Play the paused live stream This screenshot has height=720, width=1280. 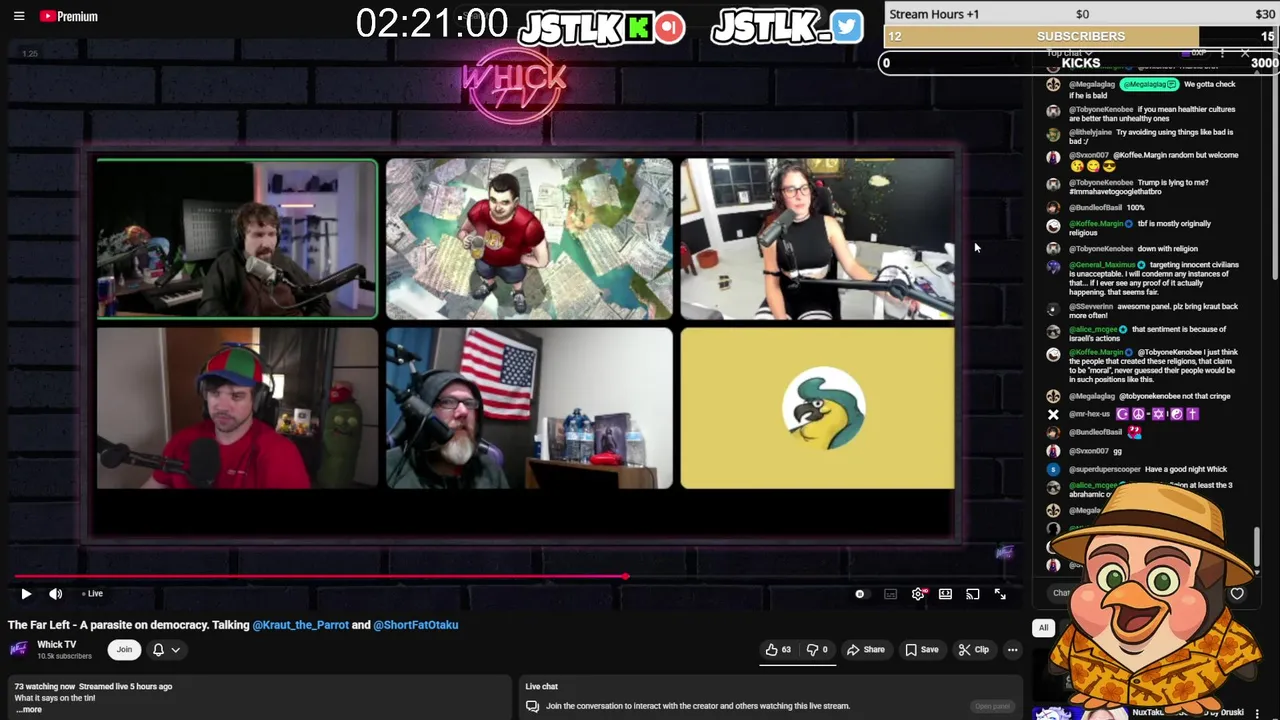26,594
